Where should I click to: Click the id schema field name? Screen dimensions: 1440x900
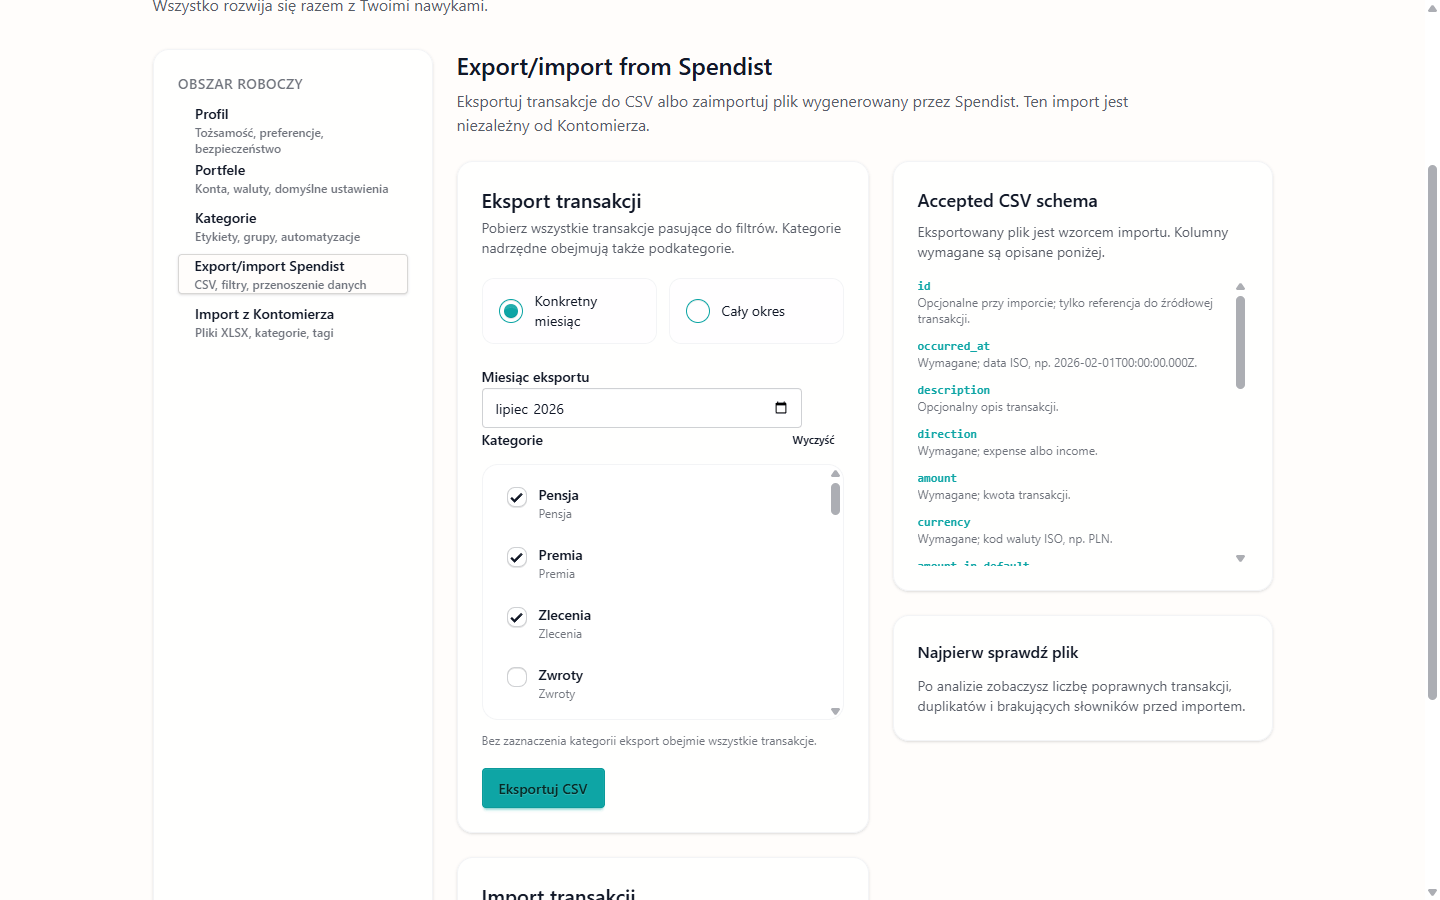tap(924, 286)
